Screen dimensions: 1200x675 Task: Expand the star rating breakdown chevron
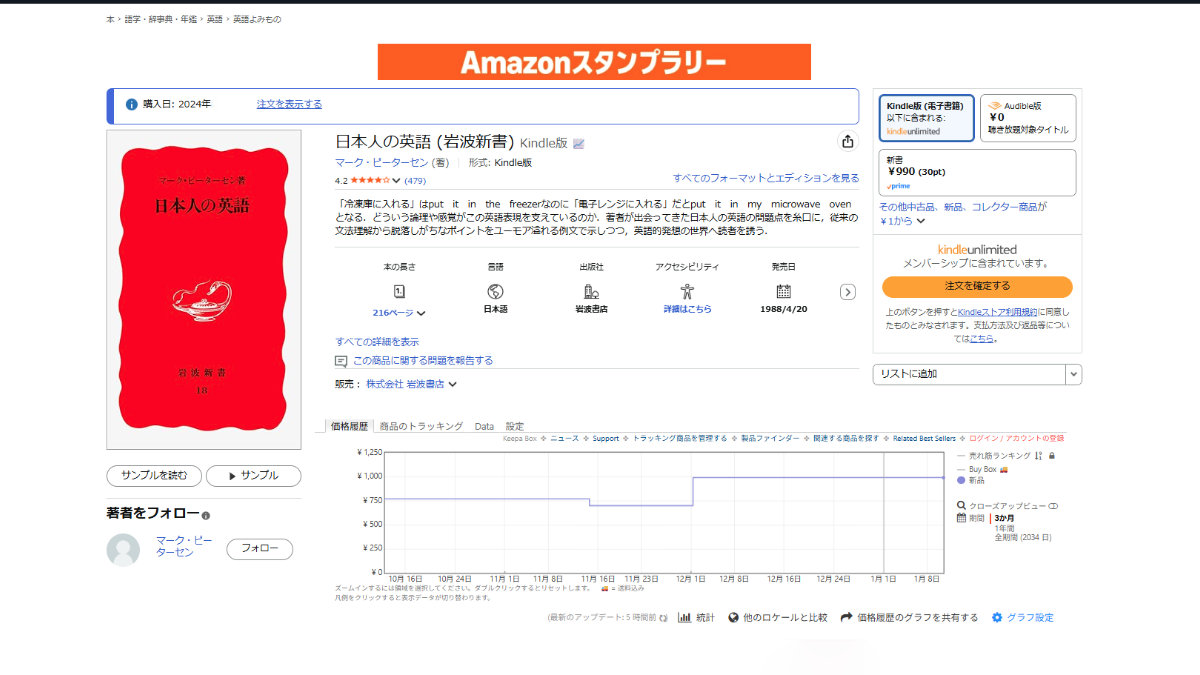pyautogui.click(x=397, y=181)
